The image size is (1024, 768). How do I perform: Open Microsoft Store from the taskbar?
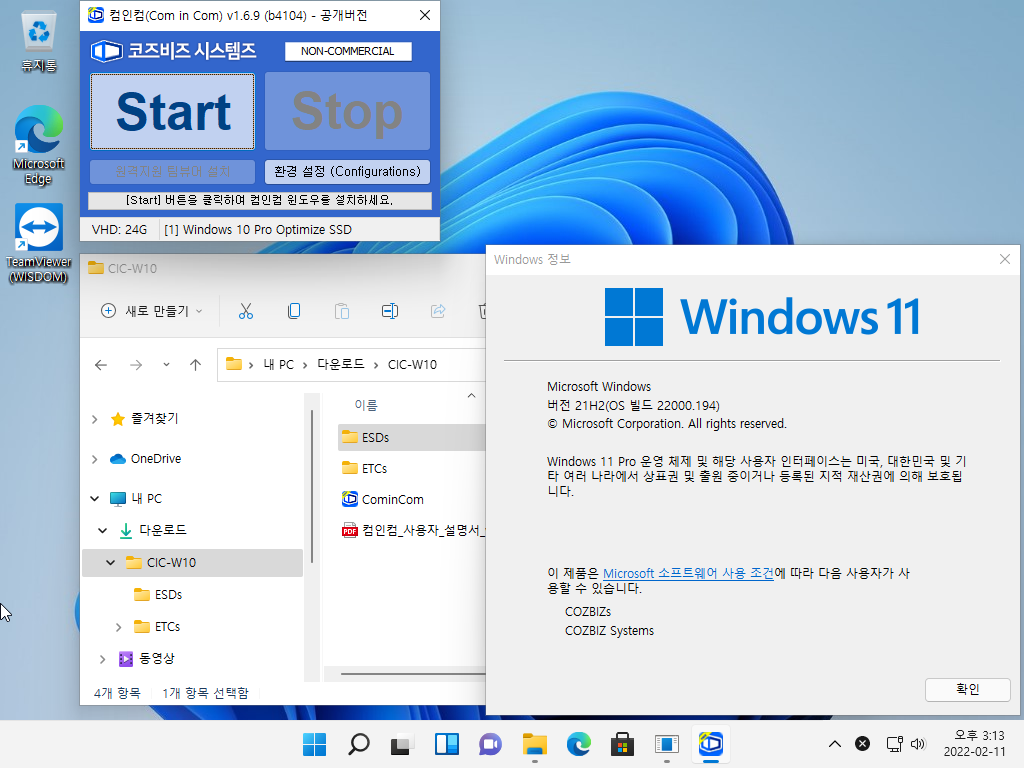point(622,744)
